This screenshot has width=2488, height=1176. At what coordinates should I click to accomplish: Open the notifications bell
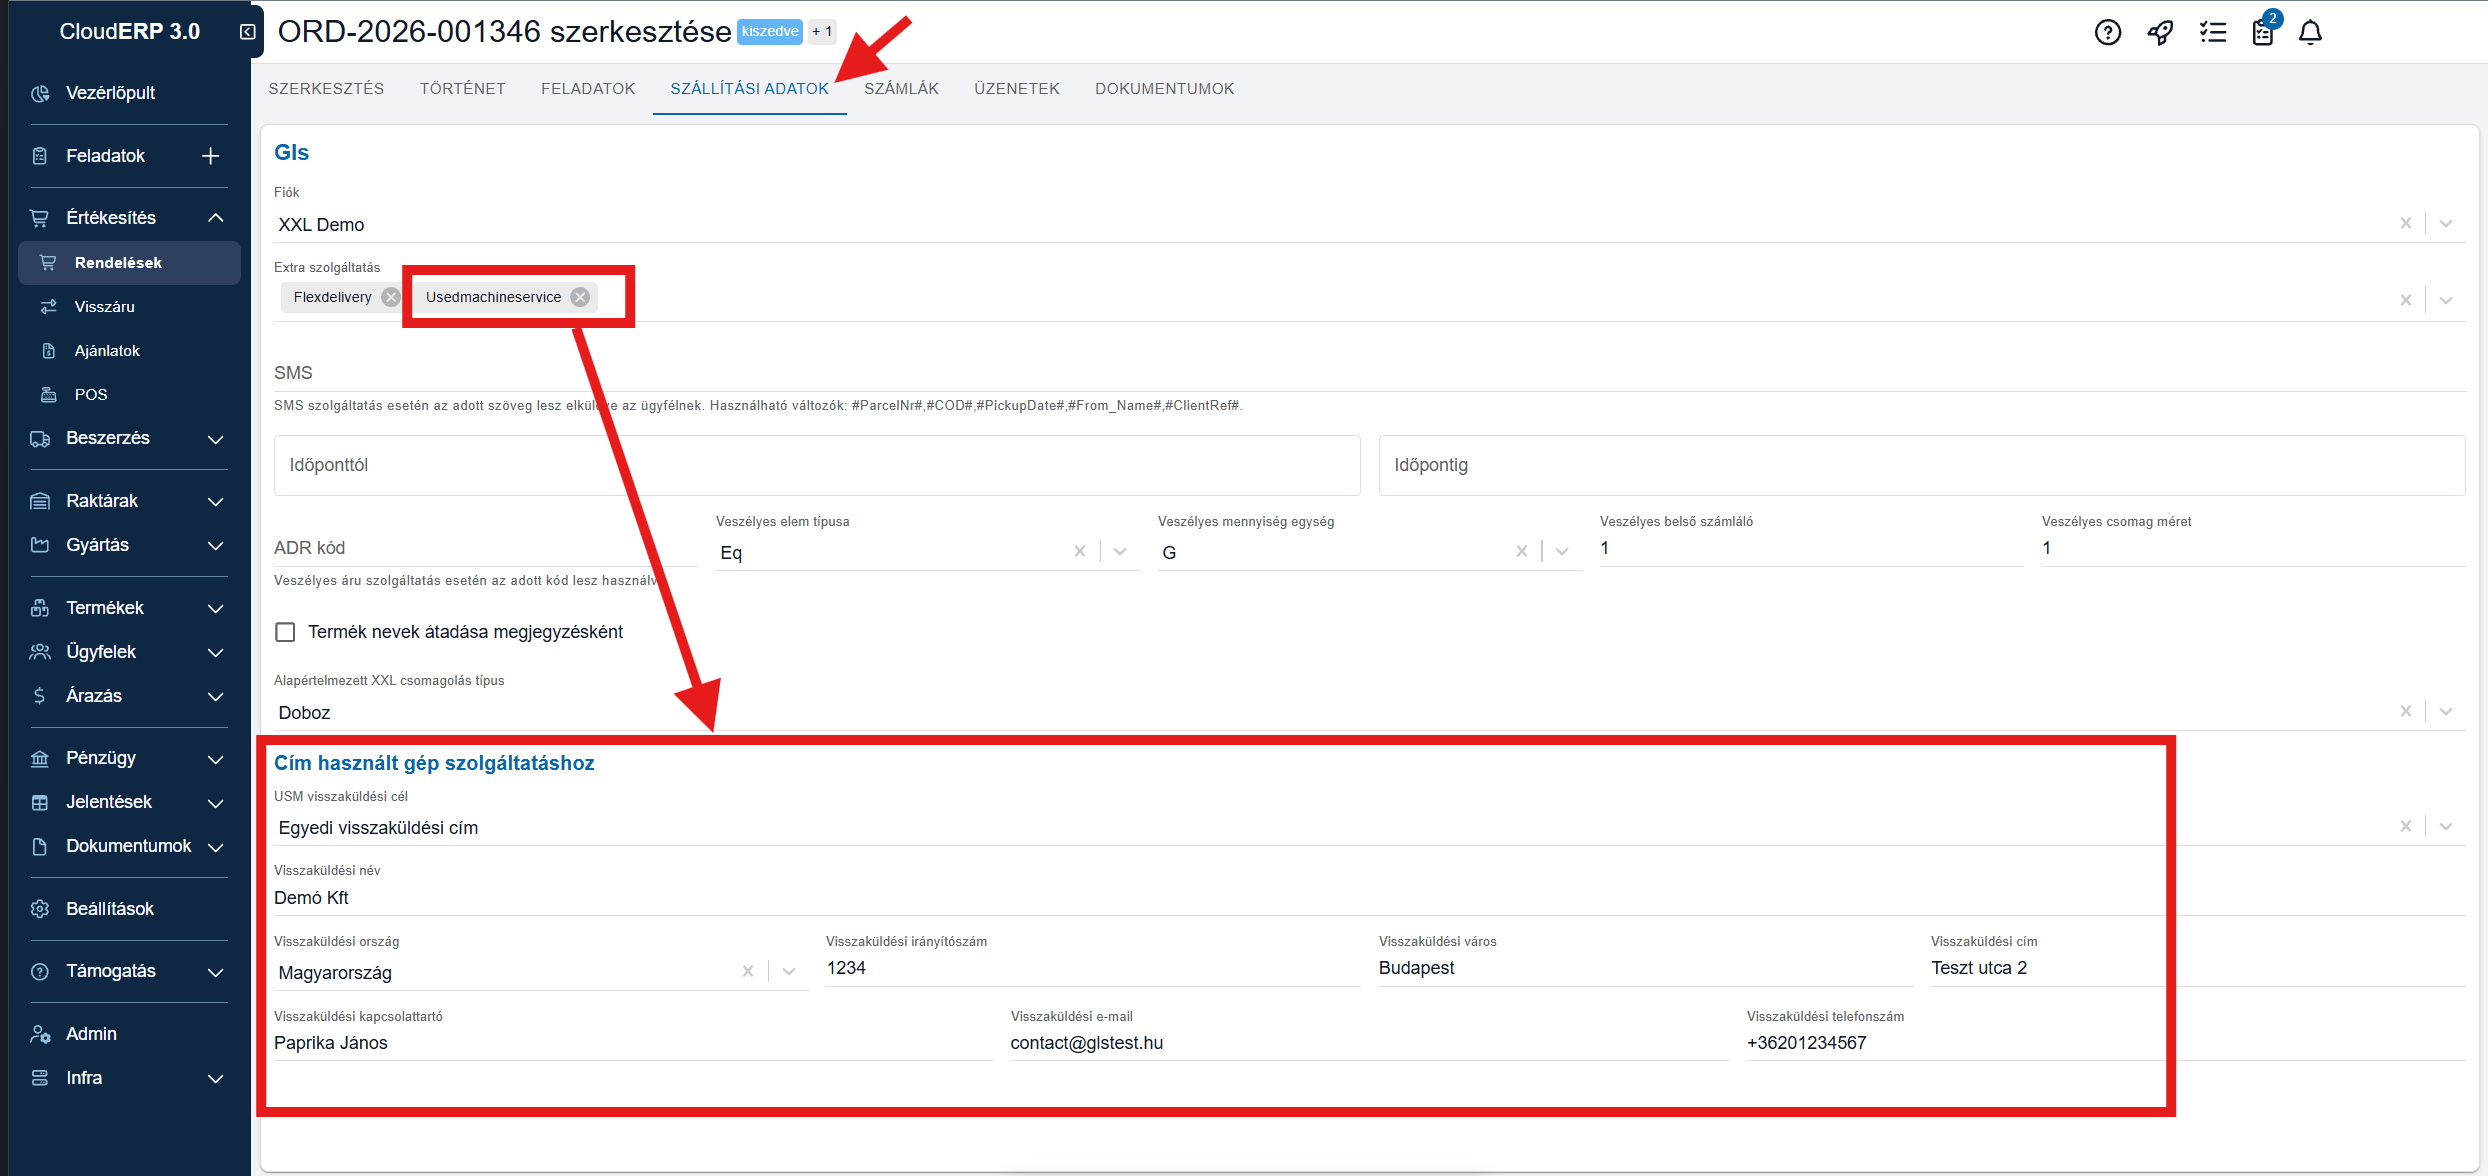(2310, 33)
